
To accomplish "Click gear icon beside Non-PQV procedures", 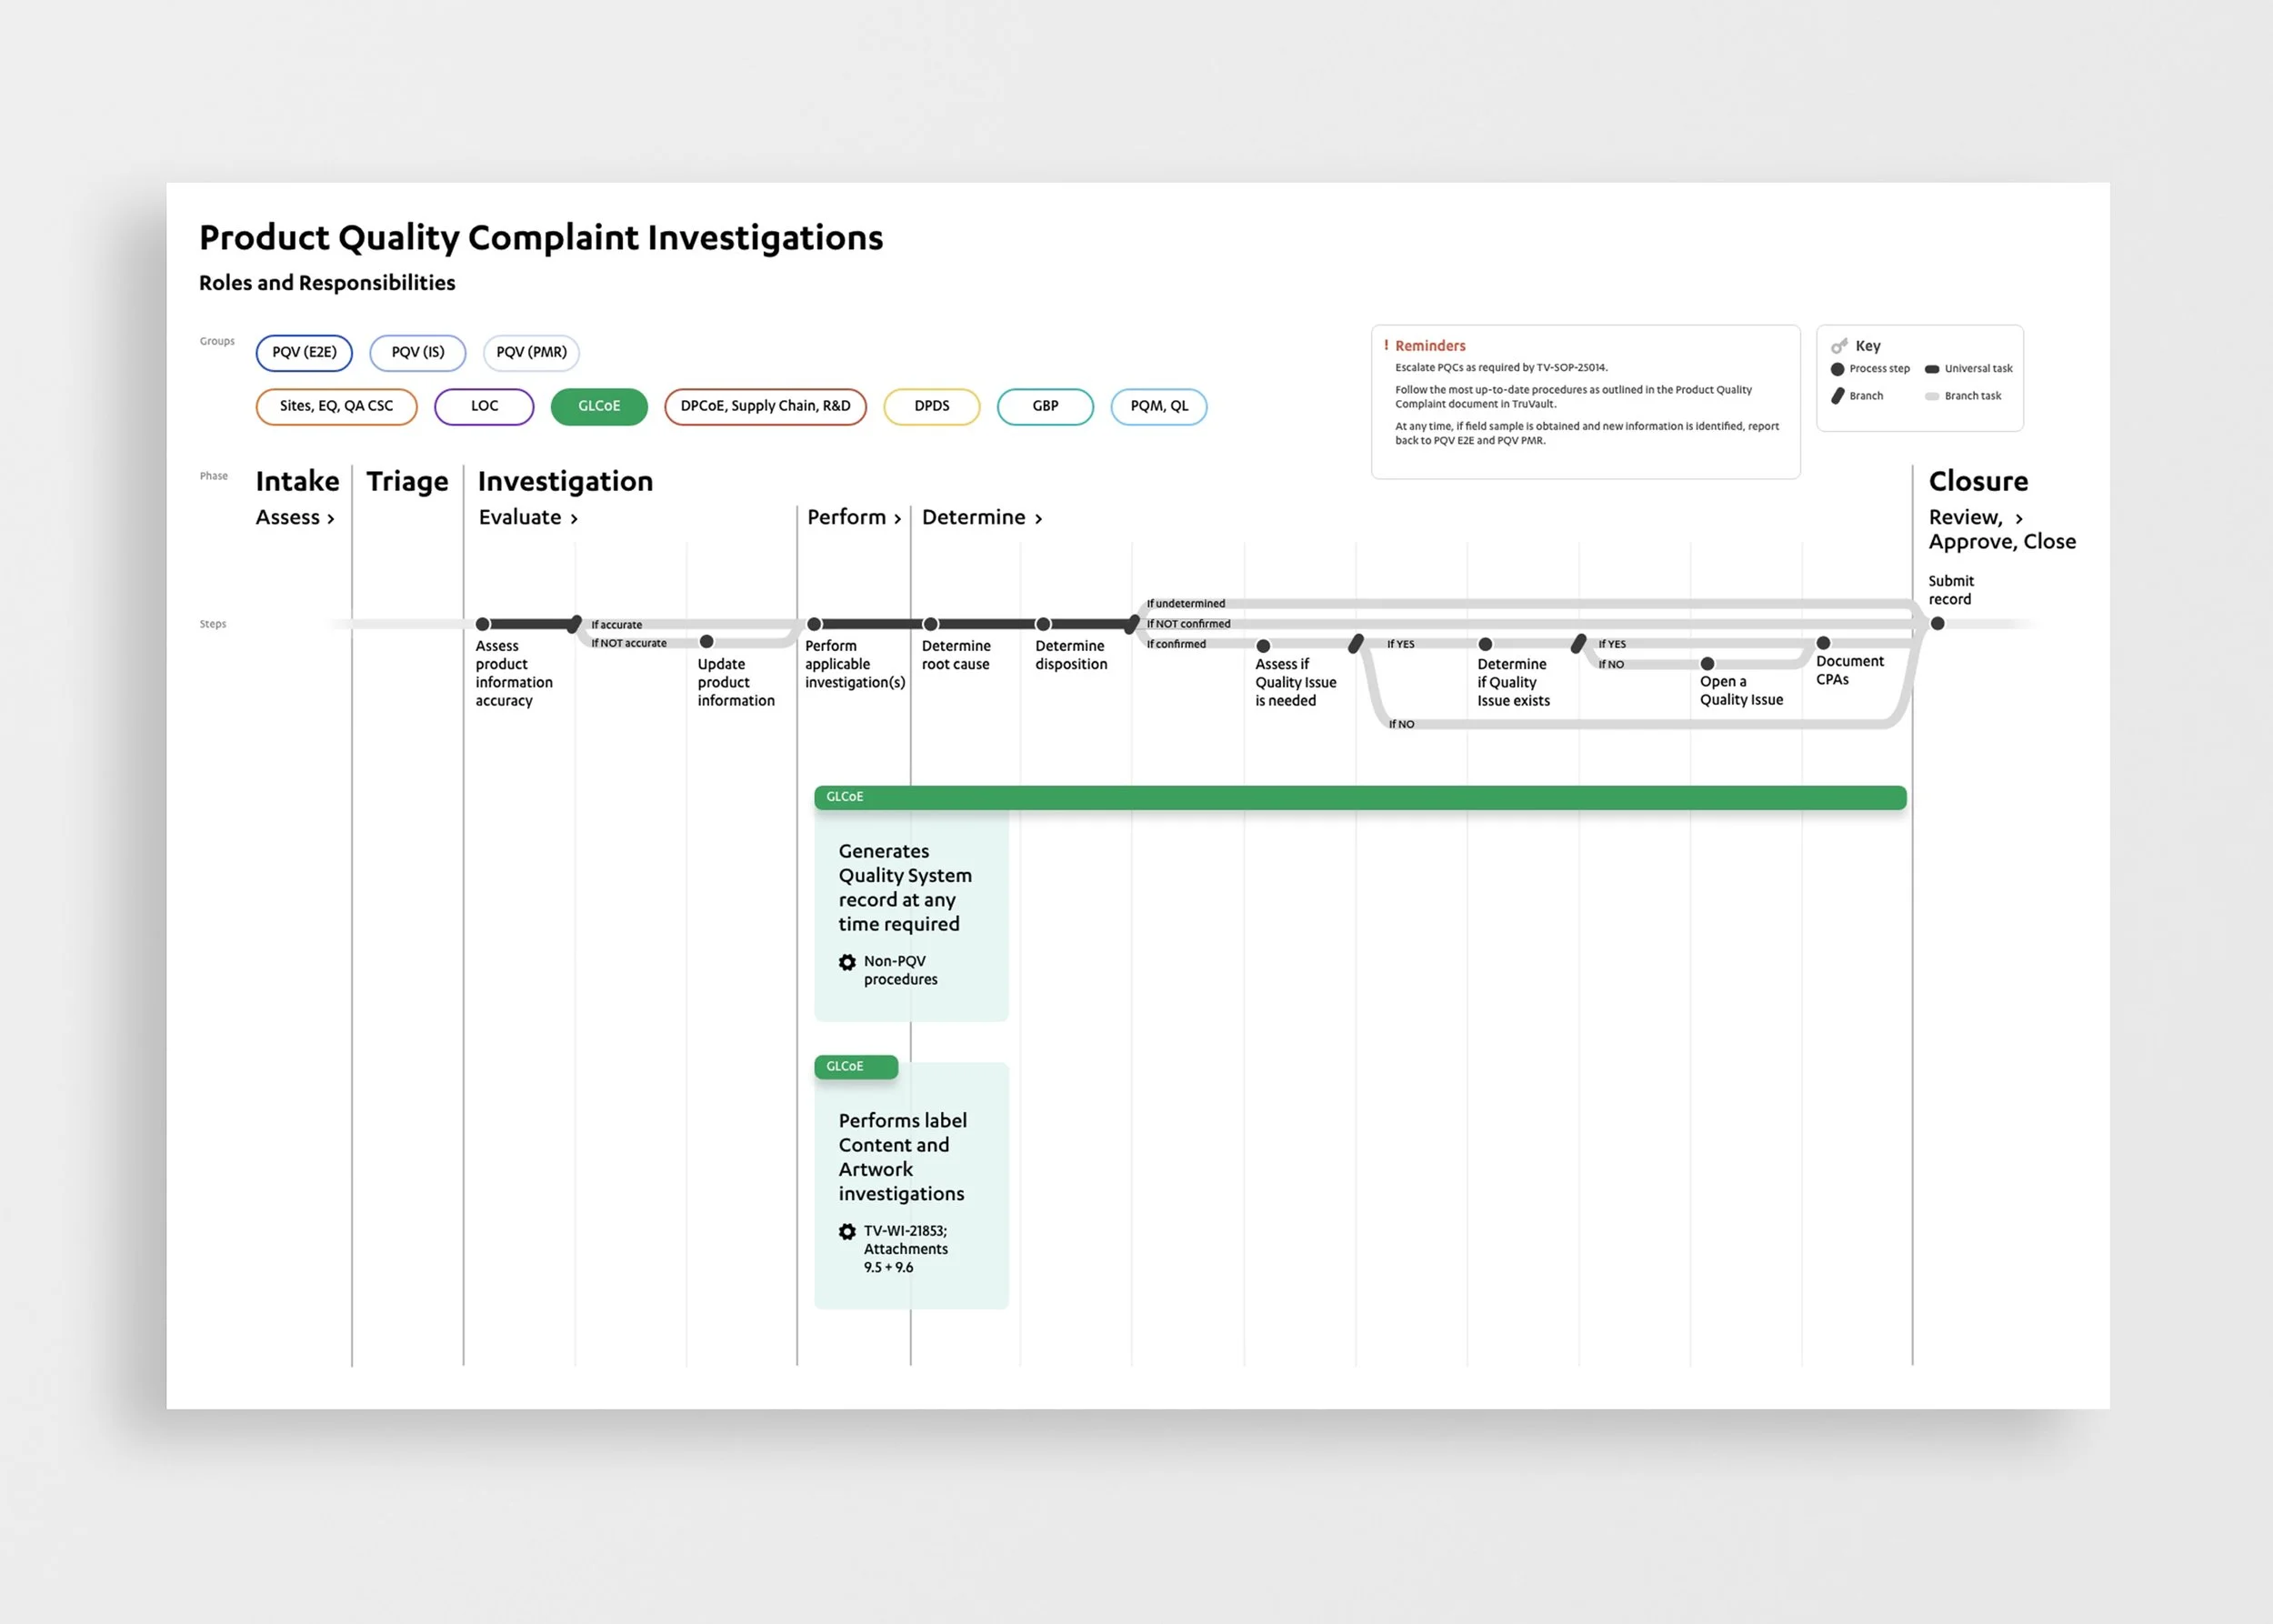I will (847, 962).
